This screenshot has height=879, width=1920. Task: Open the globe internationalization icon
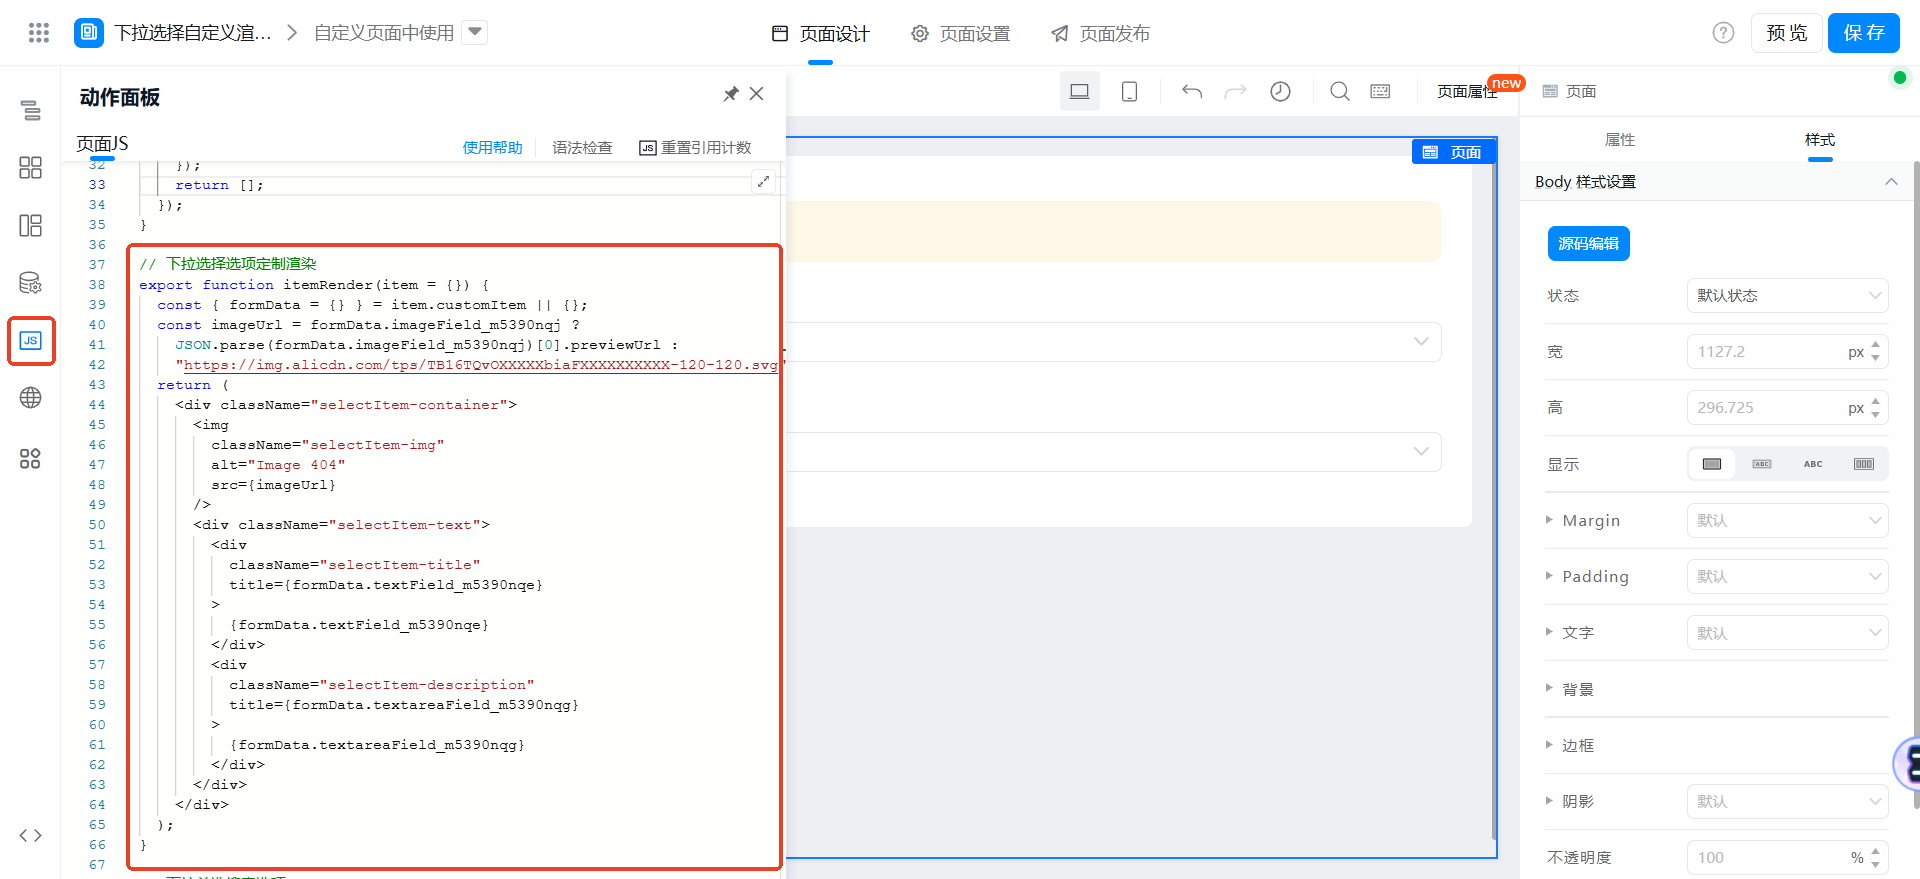(30, 398)
